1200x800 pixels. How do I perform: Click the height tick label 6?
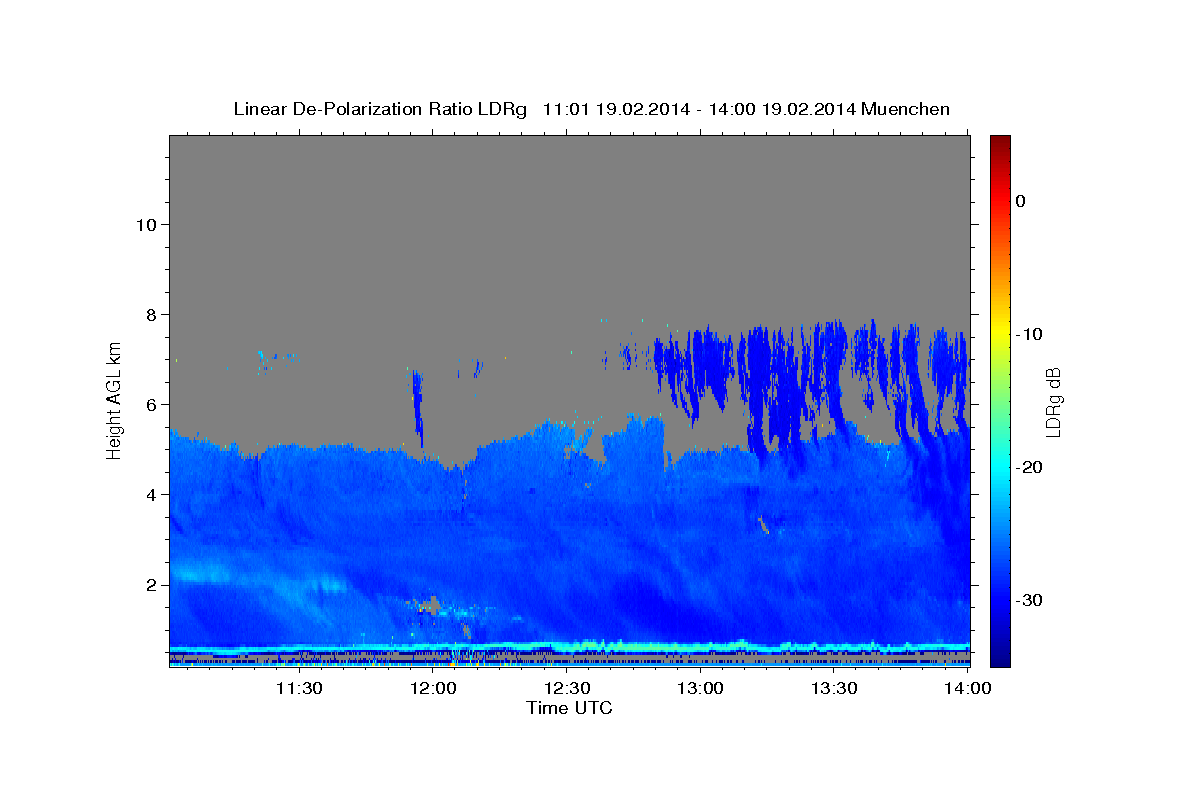click(x=151, y=404)
